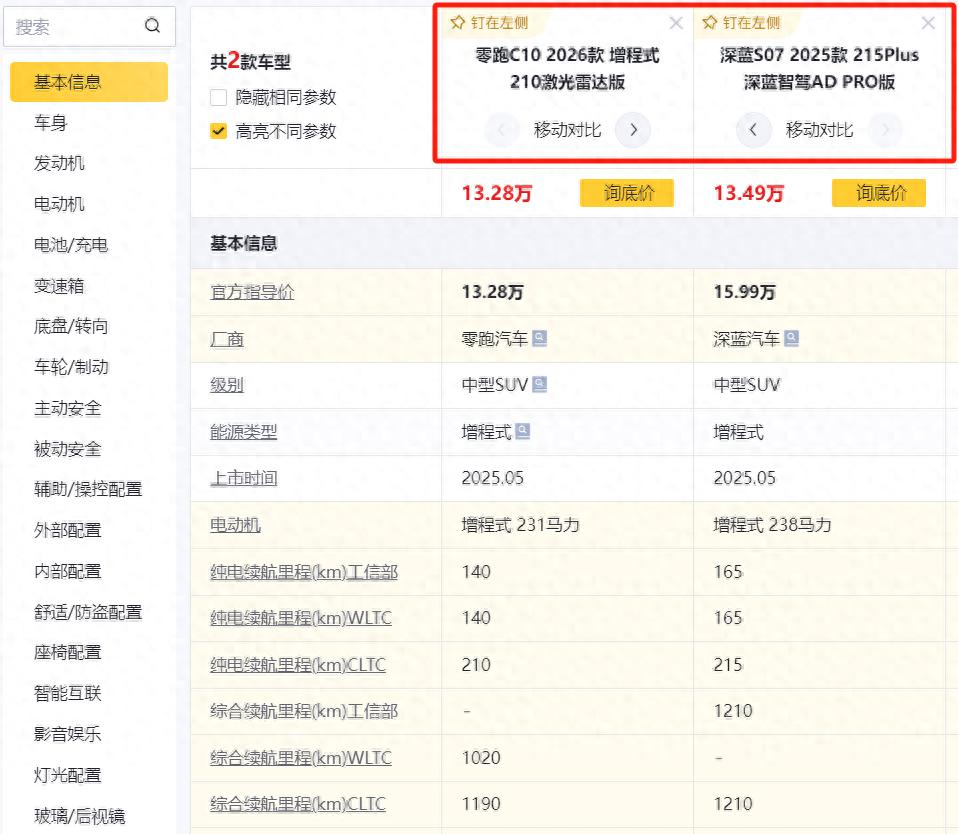Remove 深蓝S07 from comparison
Viewport: 958px width, 834px height.
pyautogui.click(x=928, y=23)
